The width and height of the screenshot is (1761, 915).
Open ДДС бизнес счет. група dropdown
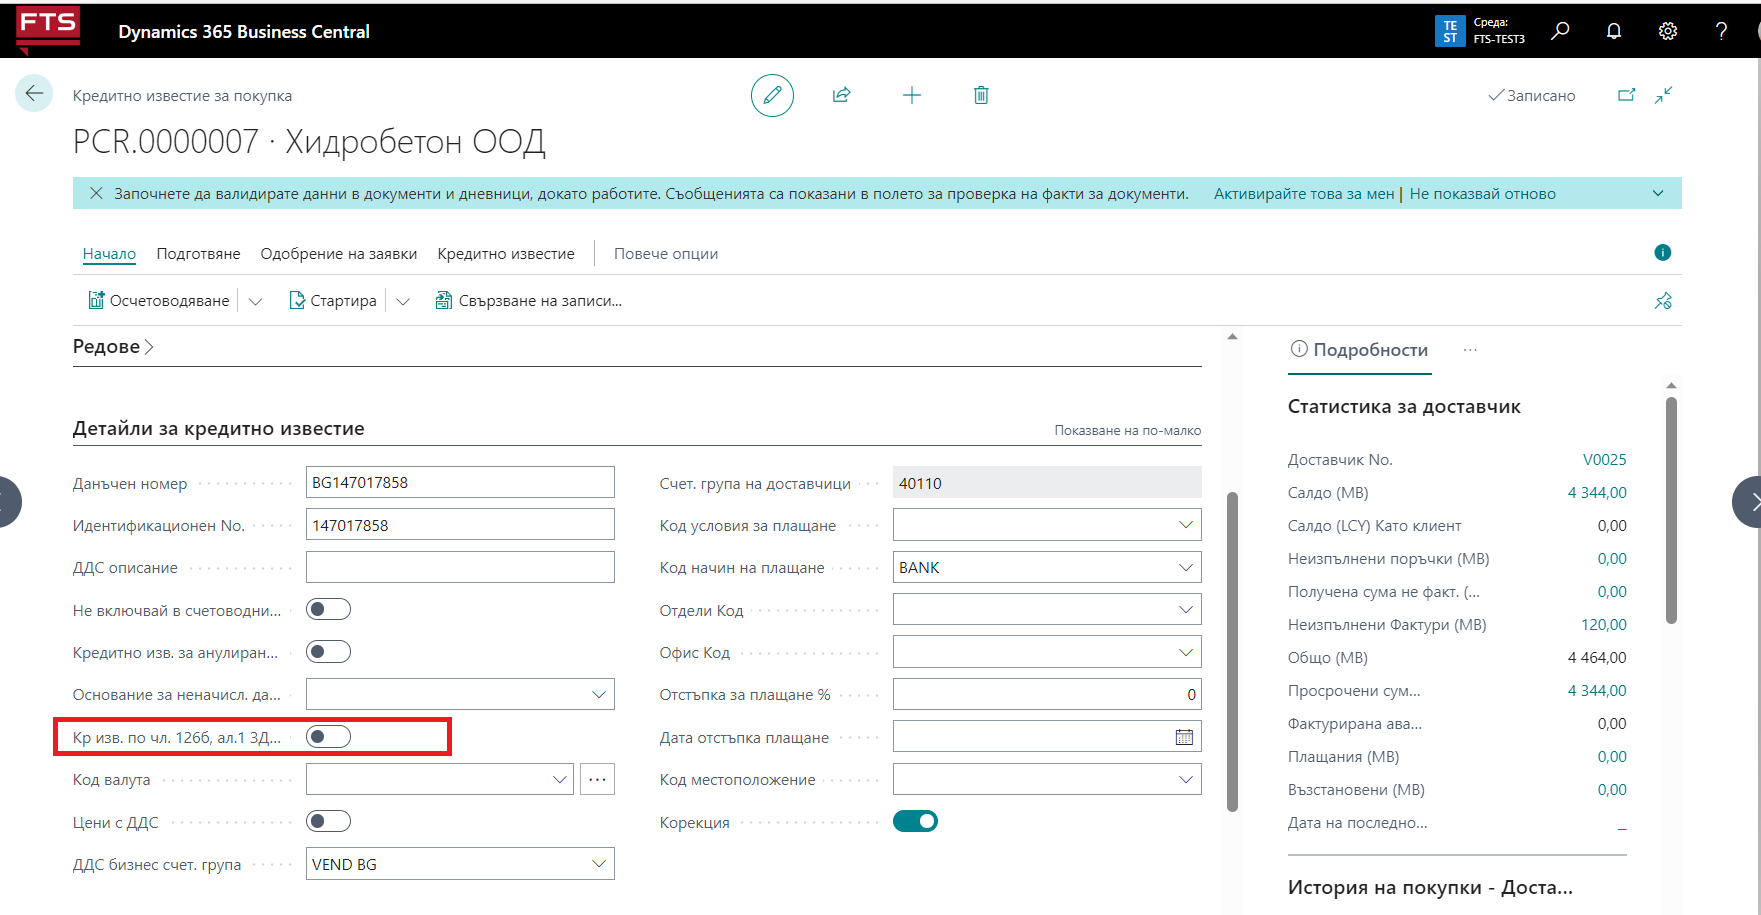(x=599, y=864)
